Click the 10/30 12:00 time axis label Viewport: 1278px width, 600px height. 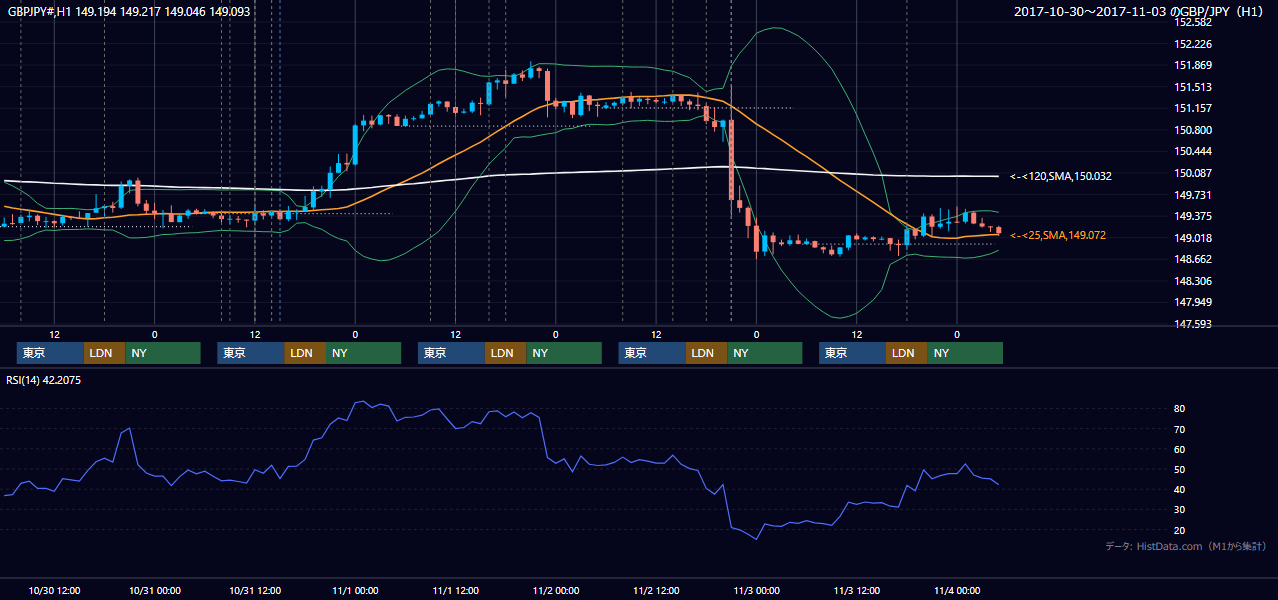[x=54, y=591]
